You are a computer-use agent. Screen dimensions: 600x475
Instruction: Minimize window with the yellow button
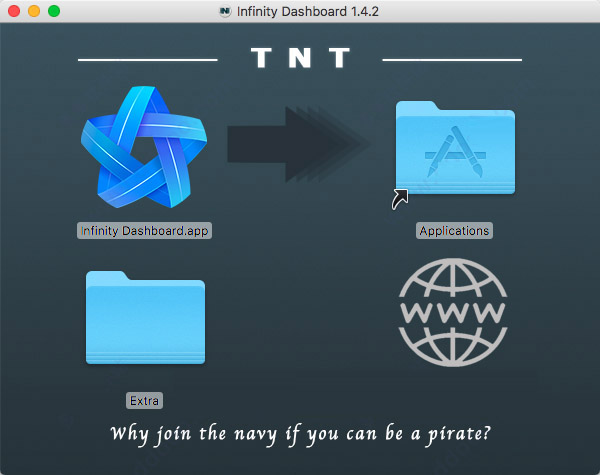34,11
